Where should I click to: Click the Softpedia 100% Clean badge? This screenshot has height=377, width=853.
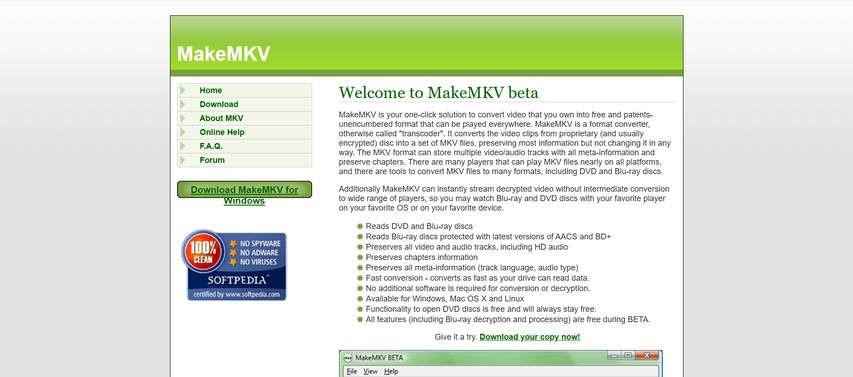point(234,265)
